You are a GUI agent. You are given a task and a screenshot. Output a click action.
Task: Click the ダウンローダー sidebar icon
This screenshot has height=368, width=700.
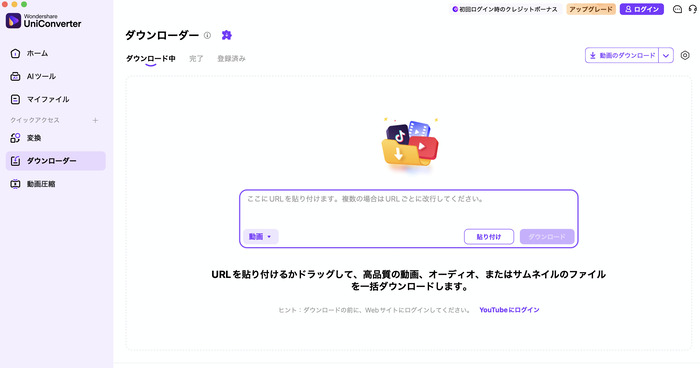[x=15, y=161]
